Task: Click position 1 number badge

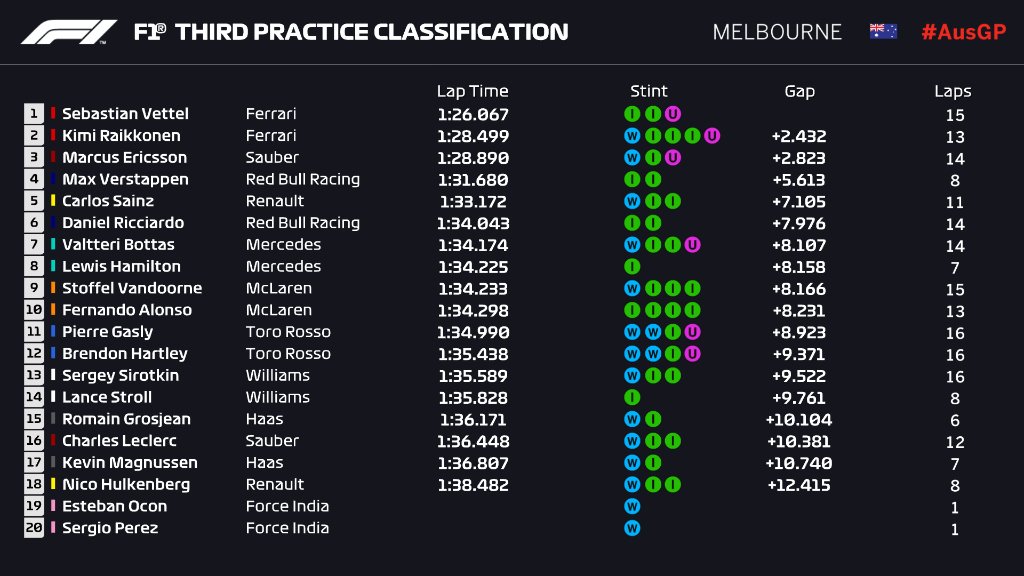Action: (x=34, y=114)
